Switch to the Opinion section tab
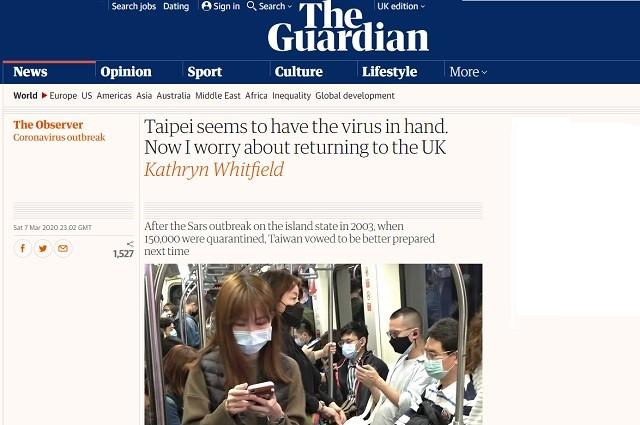Image resolution: width=640 pixels, height=425 pixels. [126, 72]
